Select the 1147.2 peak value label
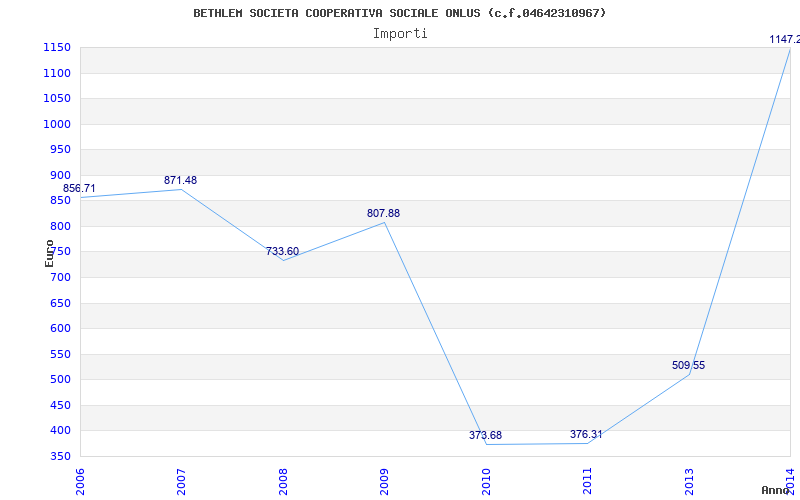 pos(785,39)
